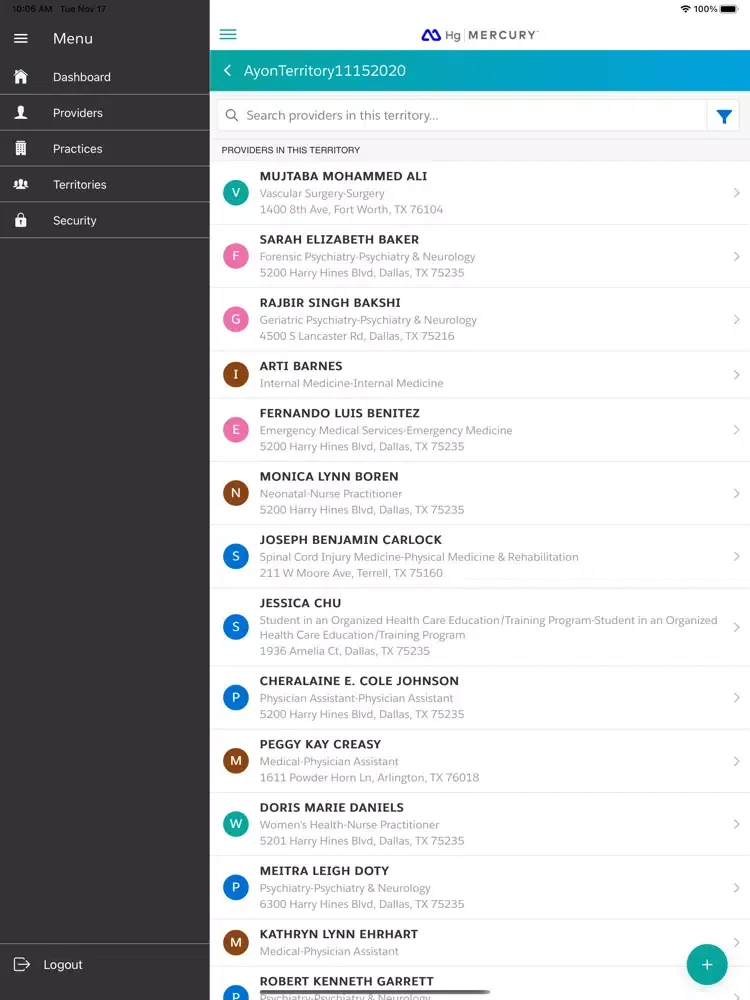Open Jessica Chu details chevron
Screen dimensions: 750x1000
[x=736, y=627]
